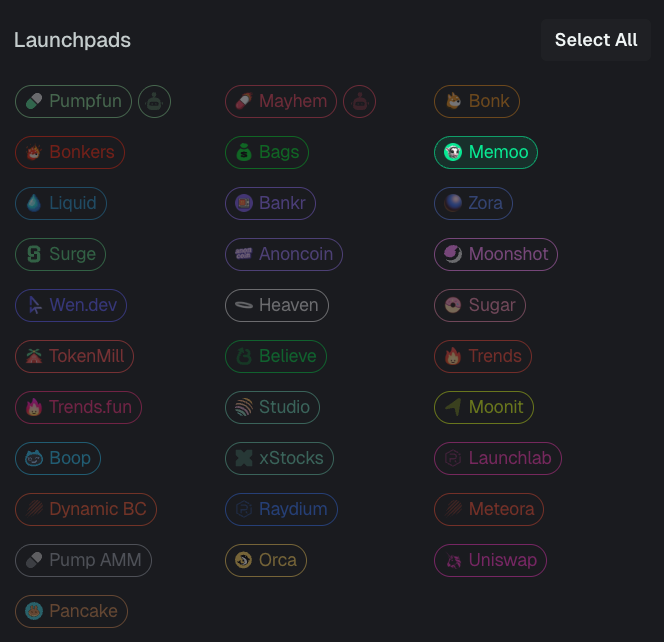Deselect the active Memoo launchpad
This screenshot has width=664, height=642.
pyautogui.click(x=486, y=152)
